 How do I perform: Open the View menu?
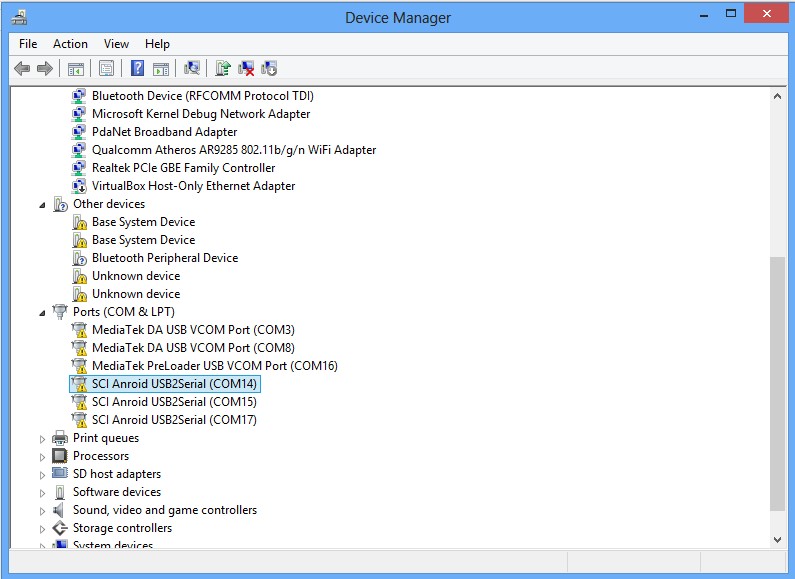pyautogui.click(x=116, y=44)
